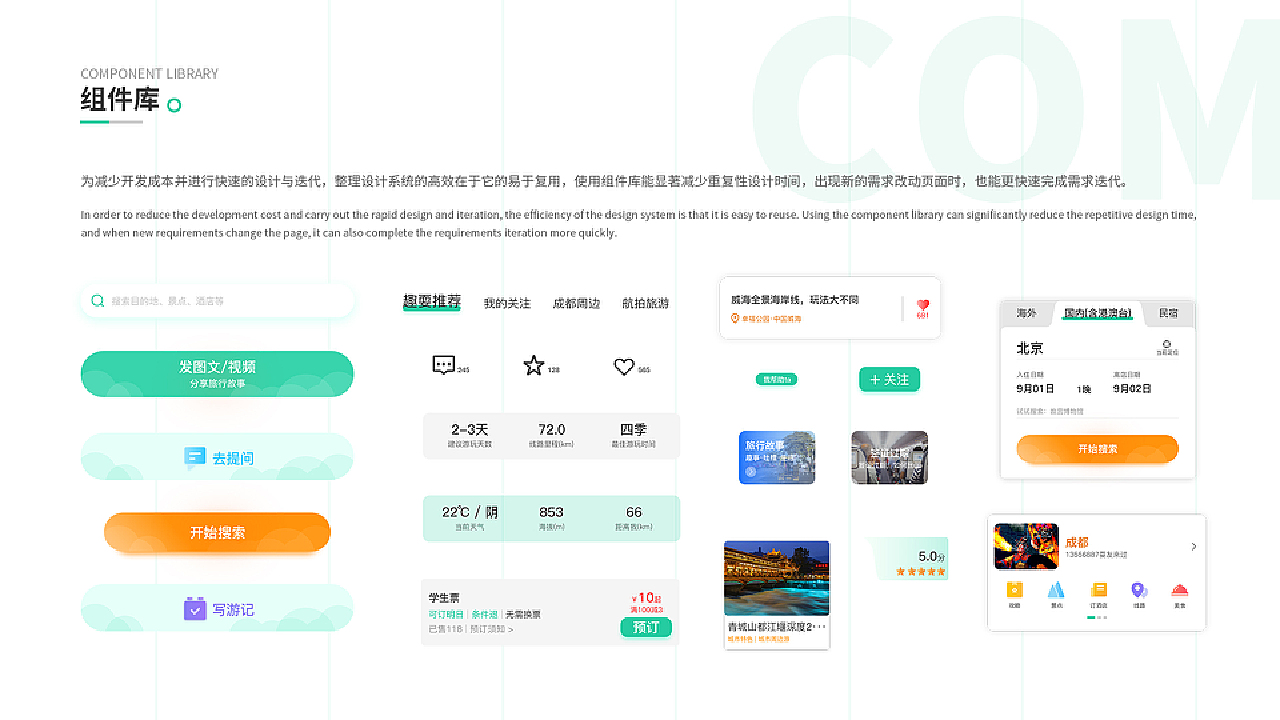Click the star favorite icon with count 128
This screenshot has height=720, width=1280.
click(534, 365)
